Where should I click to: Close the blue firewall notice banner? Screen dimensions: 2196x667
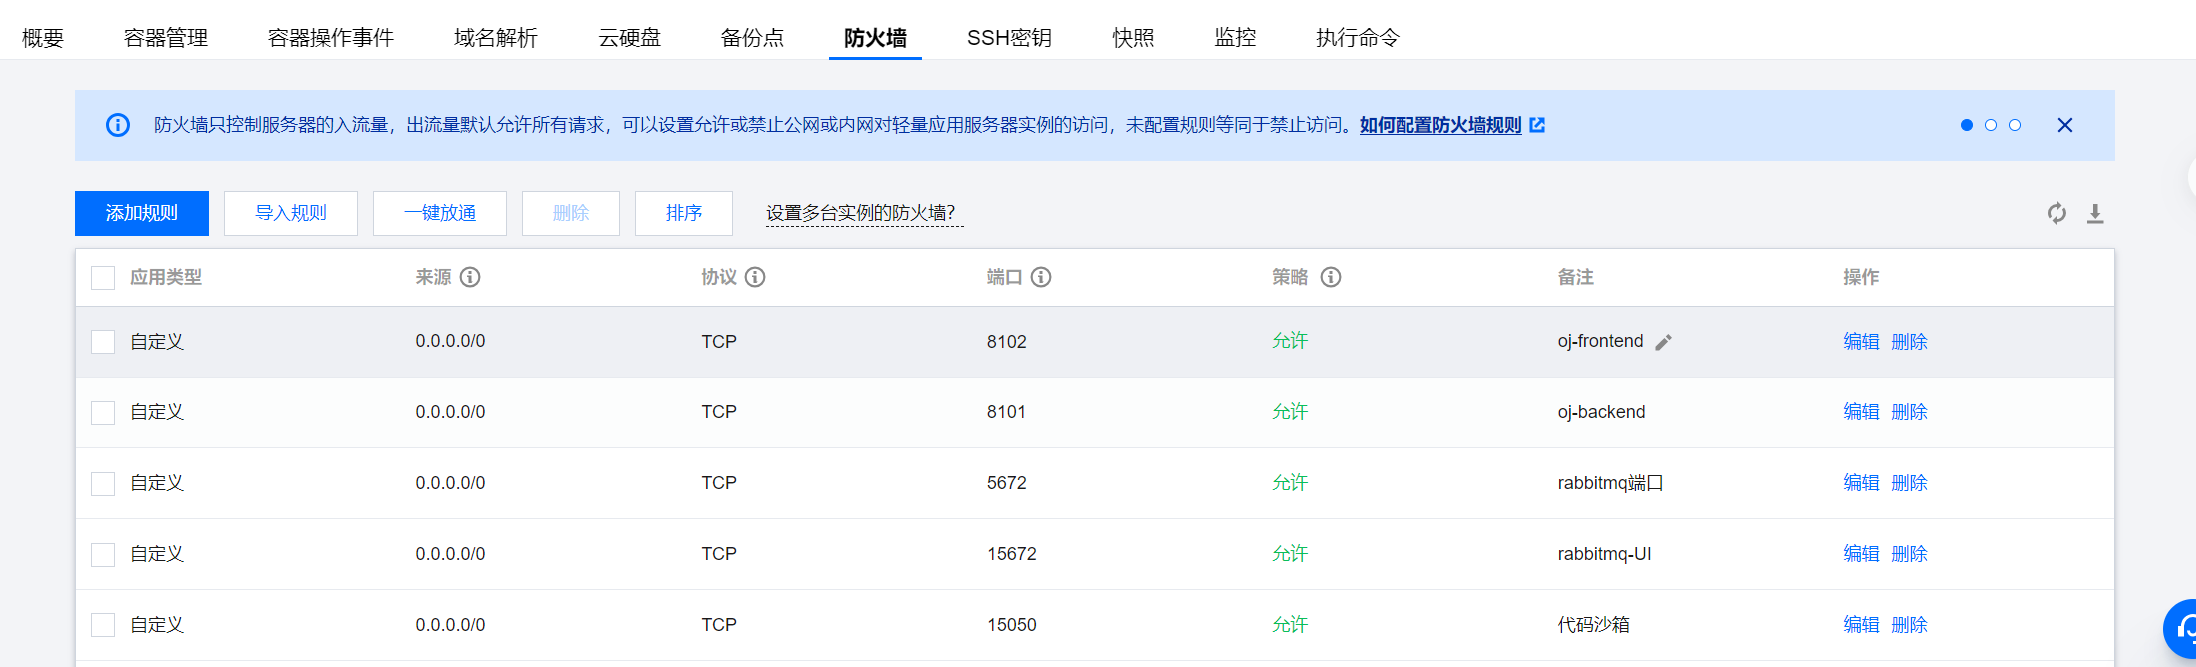2065,125
